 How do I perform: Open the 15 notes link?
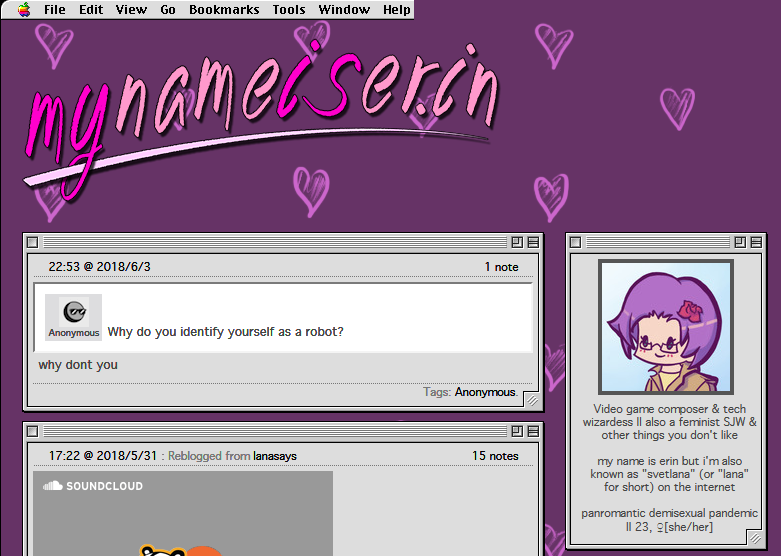(x=495, y=456)
